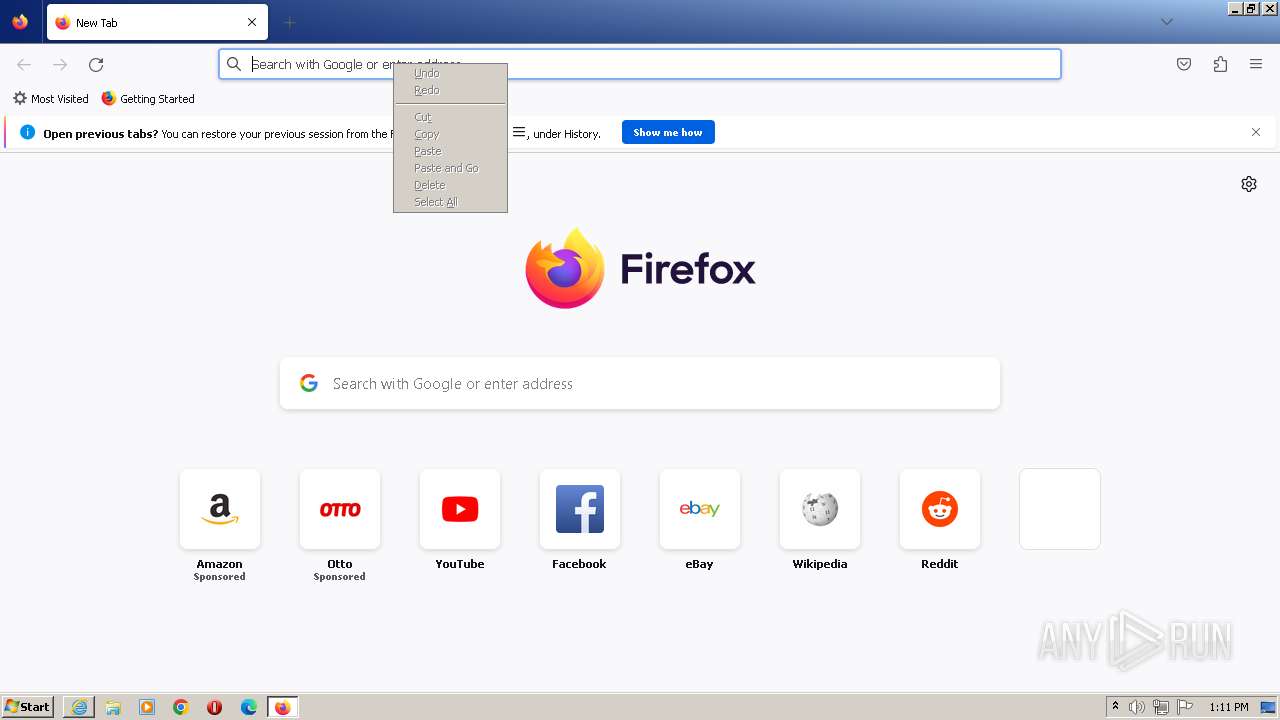The width and height of the screenshot is (1280, 720).
Task: Open a new tab with plus button
Action: pos(289,22)
